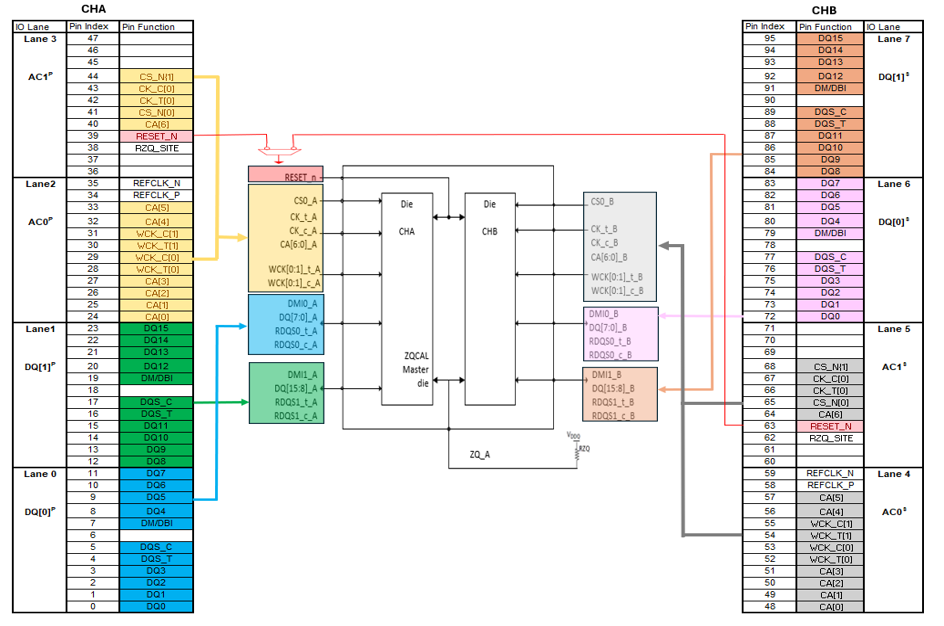Click the ZQ_A label
This screenshot has height=626, width=944.
[480, 454]
